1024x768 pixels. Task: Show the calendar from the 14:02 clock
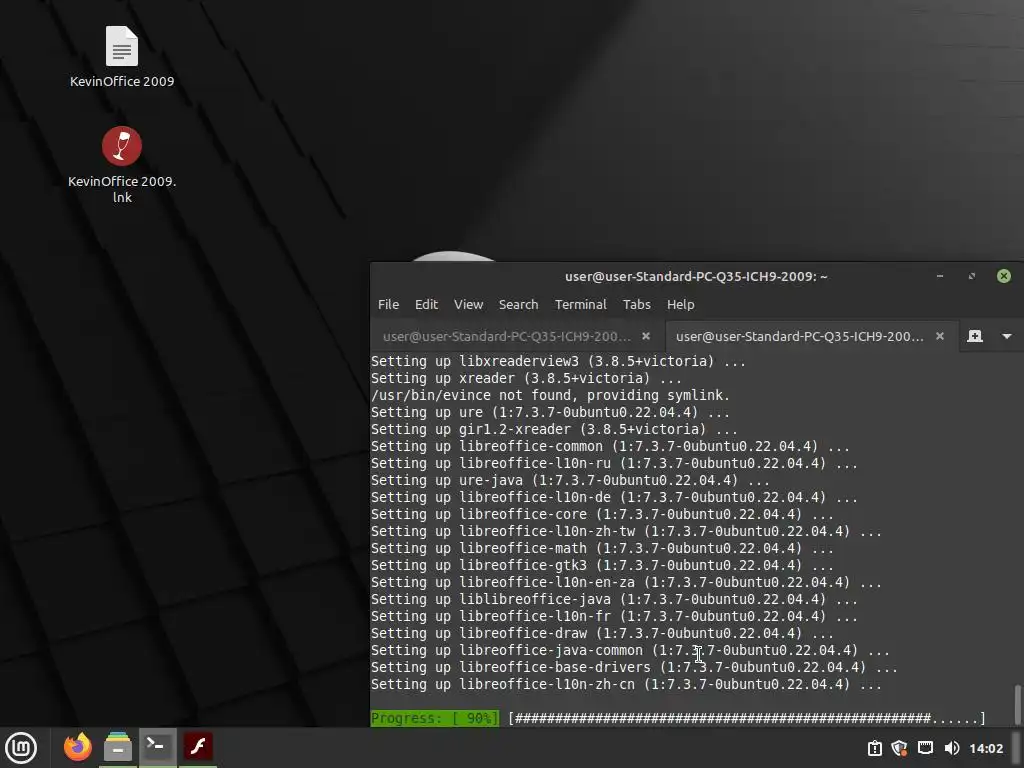(985, 748)
